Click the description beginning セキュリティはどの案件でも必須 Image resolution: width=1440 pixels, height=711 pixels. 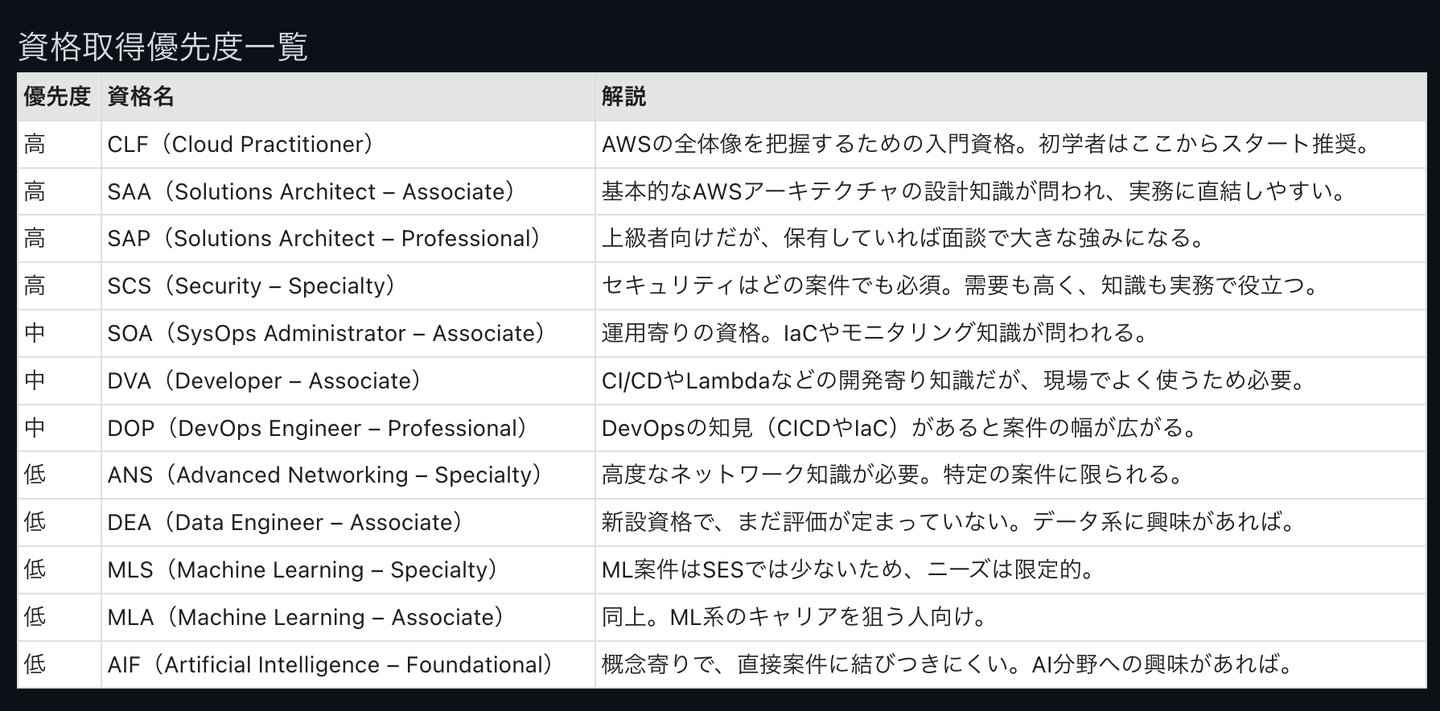[960, 286]
